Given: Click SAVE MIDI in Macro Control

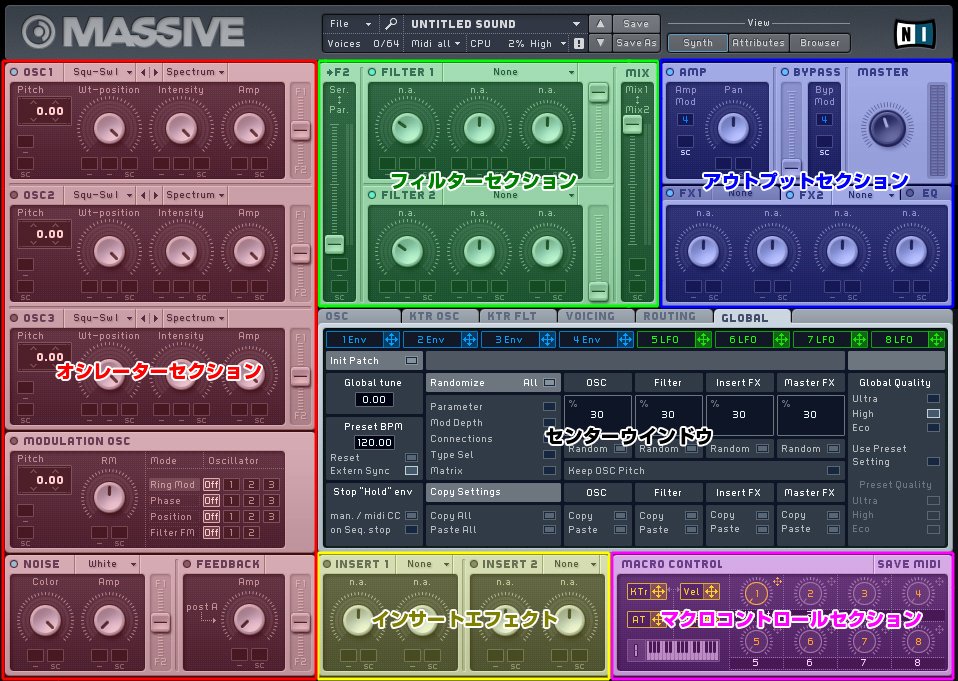Looking at the screenshot, I should pos(909,564).
